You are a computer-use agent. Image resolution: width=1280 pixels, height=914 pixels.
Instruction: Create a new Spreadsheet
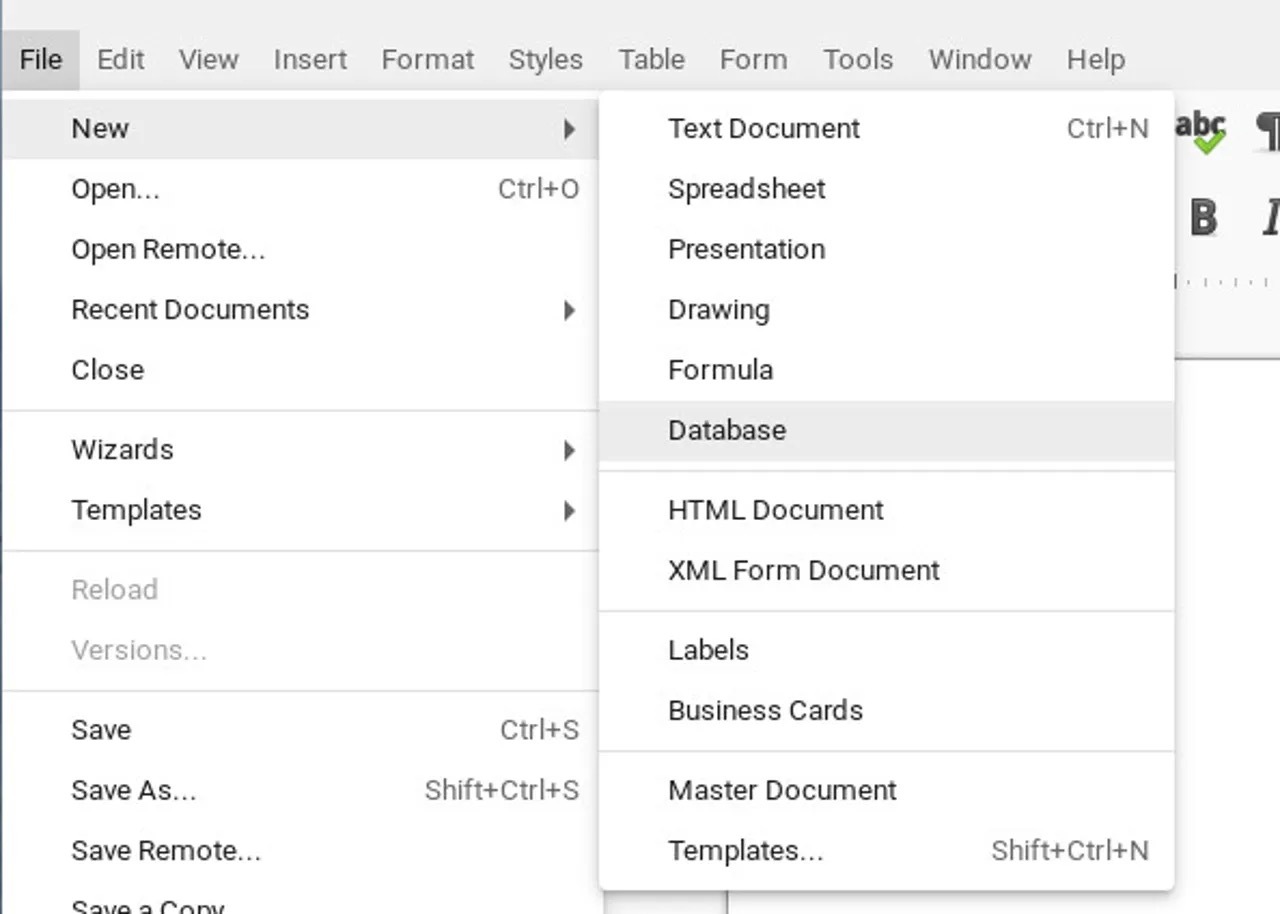(746, 189)
